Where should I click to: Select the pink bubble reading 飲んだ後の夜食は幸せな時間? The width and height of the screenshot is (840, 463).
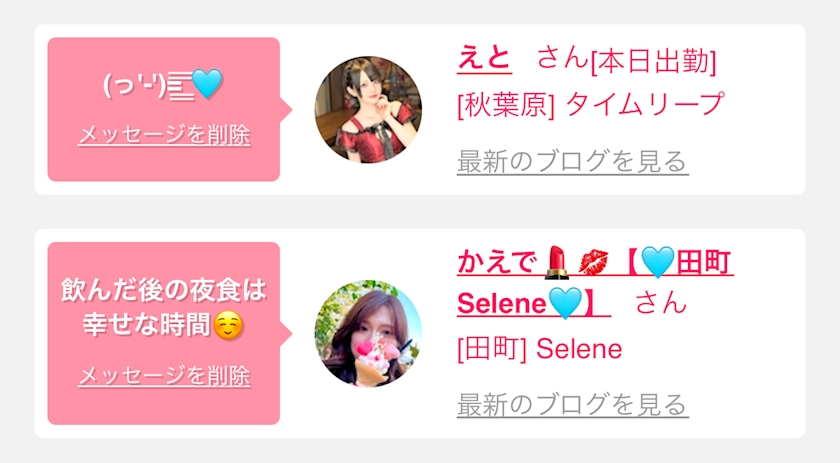click(x=164, y=333)
